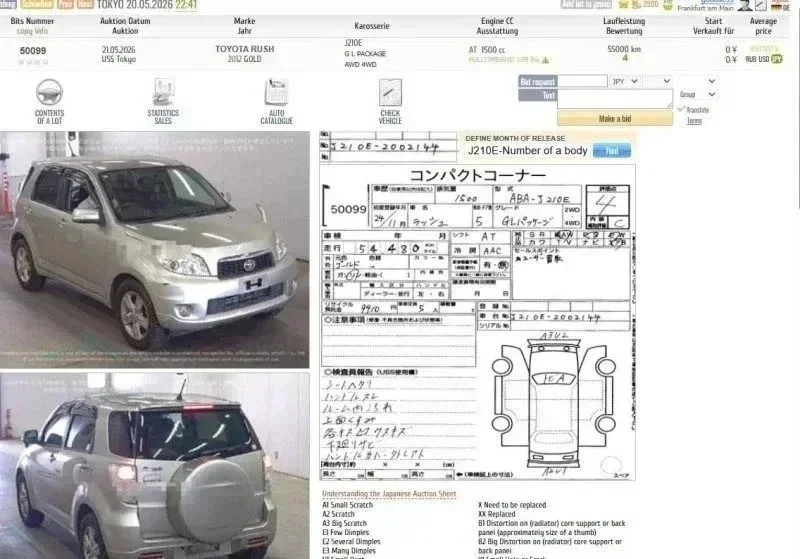Click the TOYOTA RUSH model name

244,49
